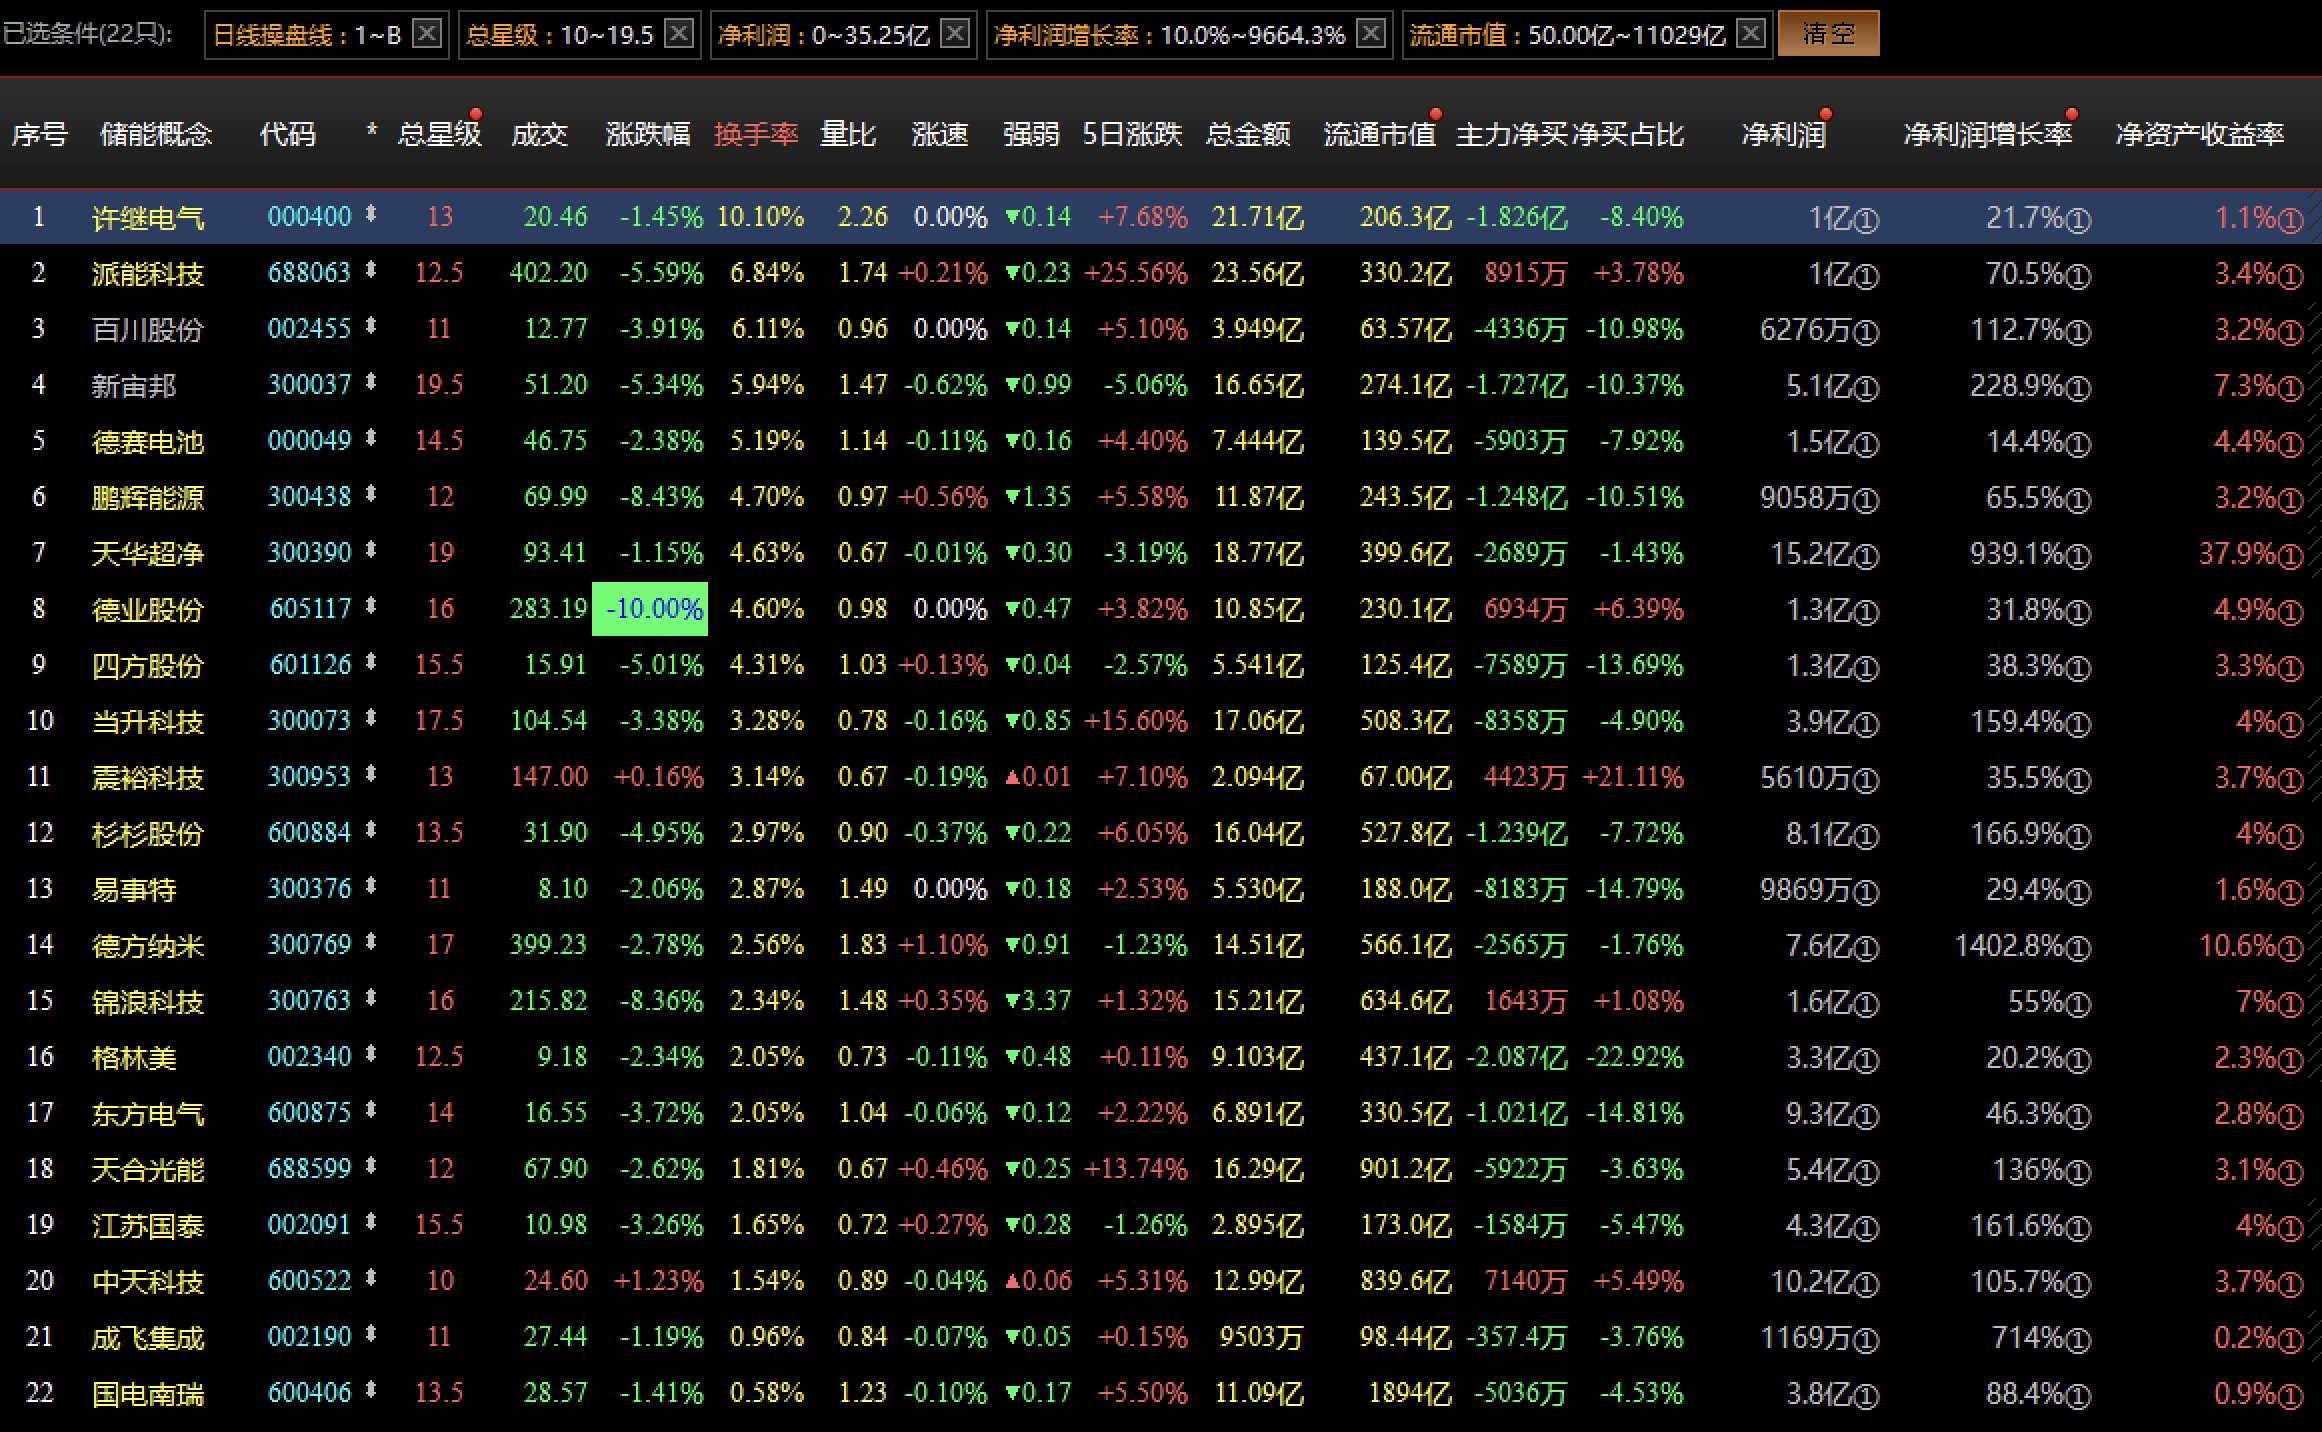Click the 净买占比 column header
2322x1432 pixels.
click(1628, 134)
